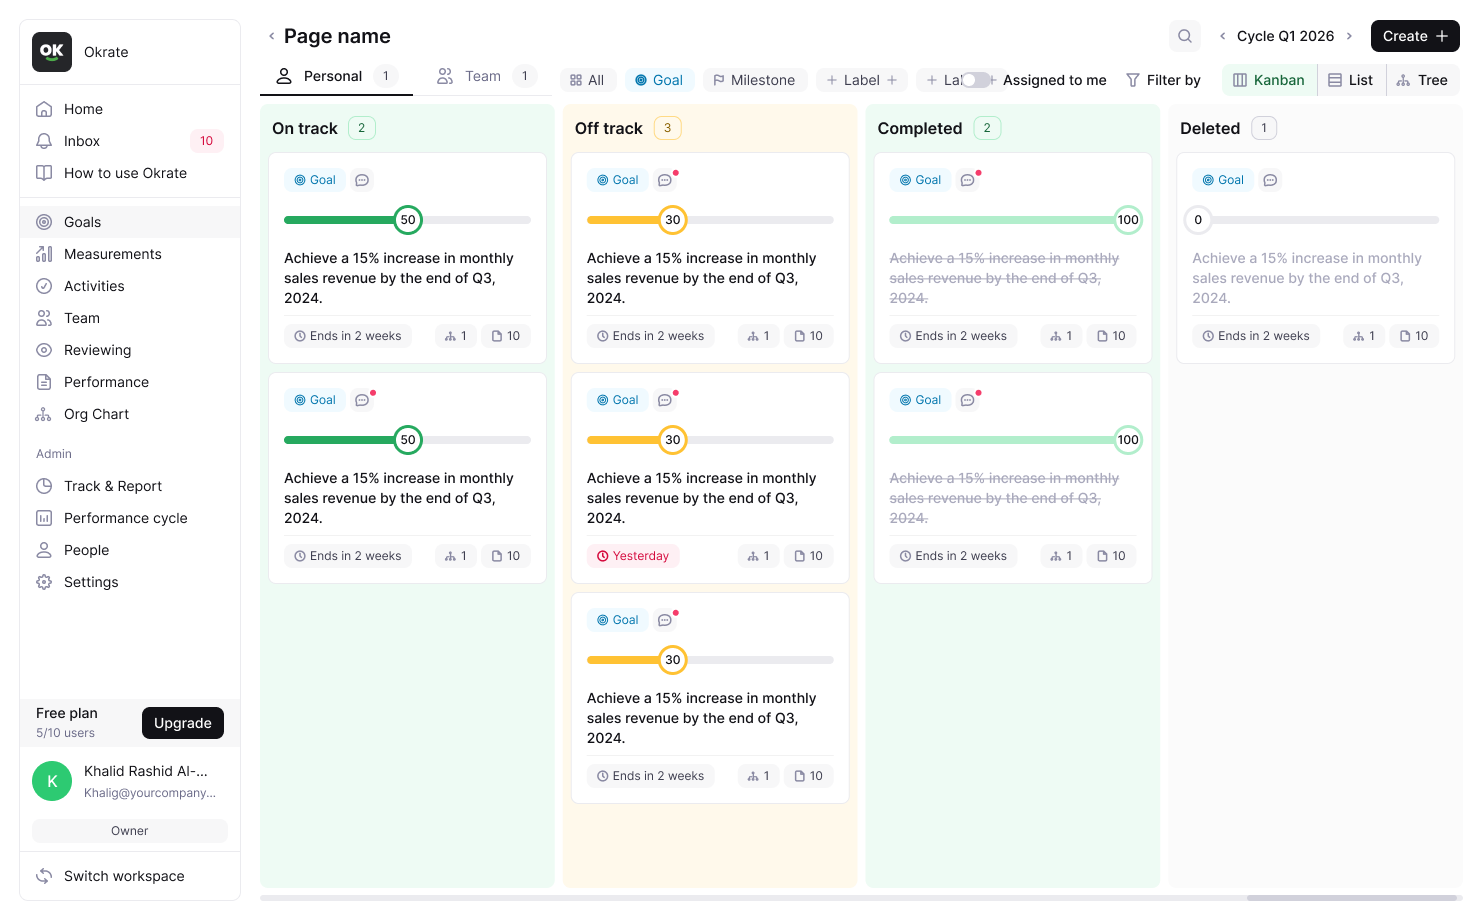Click the Upgrade button
The width and height of the screenshot is (1480, 920).
tap(183, 723)
